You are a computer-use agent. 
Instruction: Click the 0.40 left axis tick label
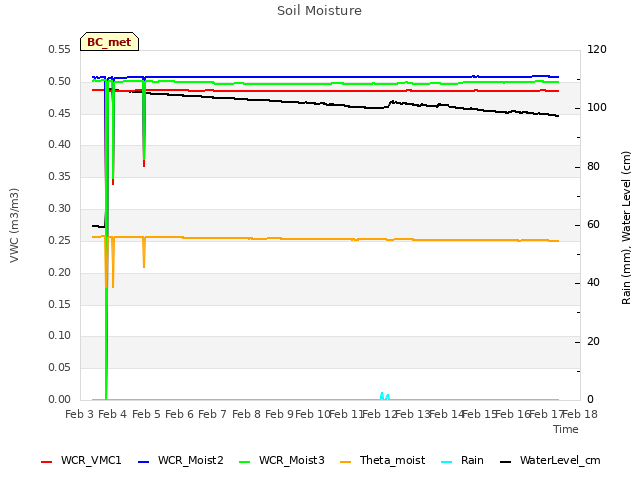[x=60, y=144]
